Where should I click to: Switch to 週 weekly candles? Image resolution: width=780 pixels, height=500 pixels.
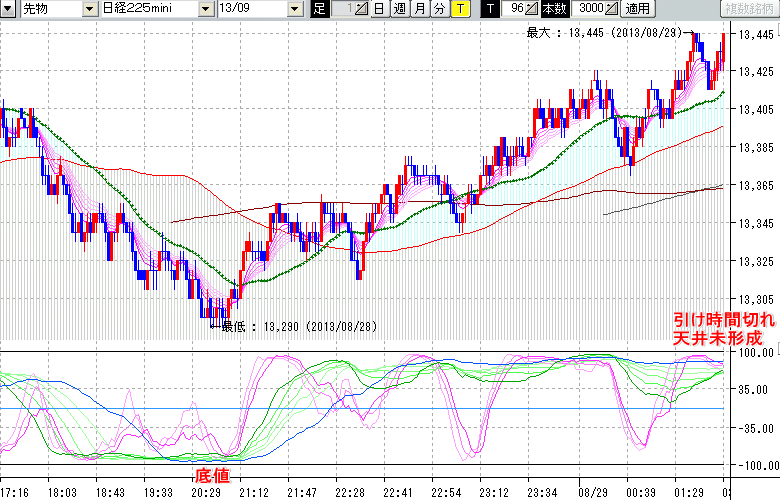pyautogui.click(x=398, y=9)
